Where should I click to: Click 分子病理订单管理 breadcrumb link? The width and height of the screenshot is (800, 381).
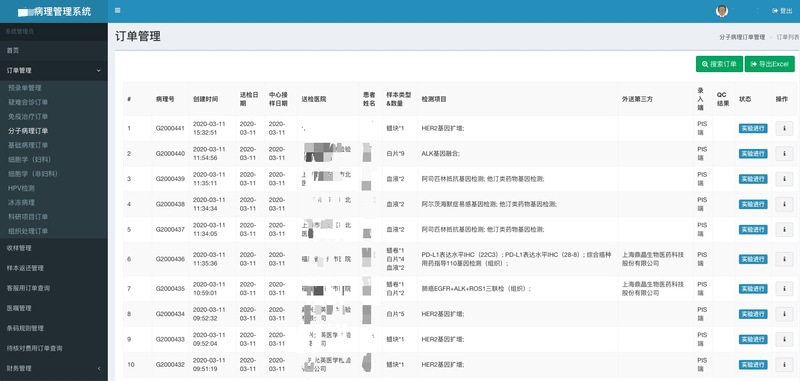click(x=742, y=37)
